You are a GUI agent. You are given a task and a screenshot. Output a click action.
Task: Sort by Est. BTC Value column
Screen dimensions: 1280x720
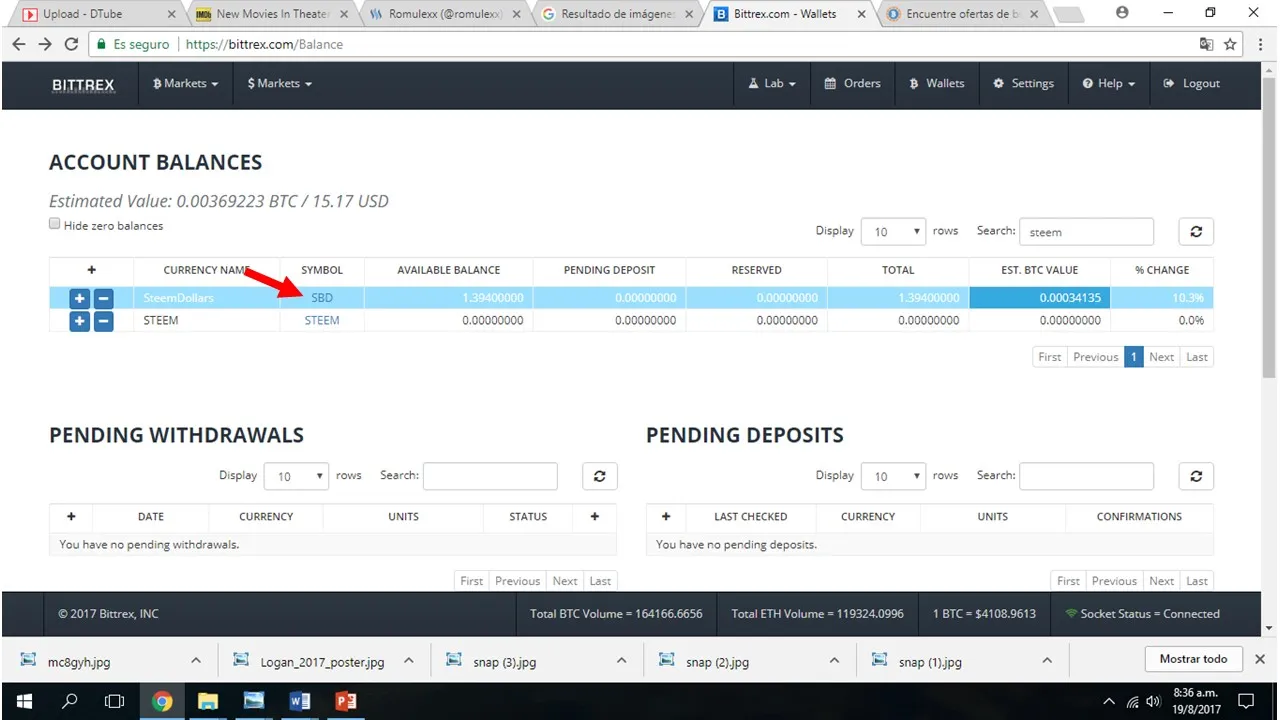pyautogui.click(x=1040, y=270)
